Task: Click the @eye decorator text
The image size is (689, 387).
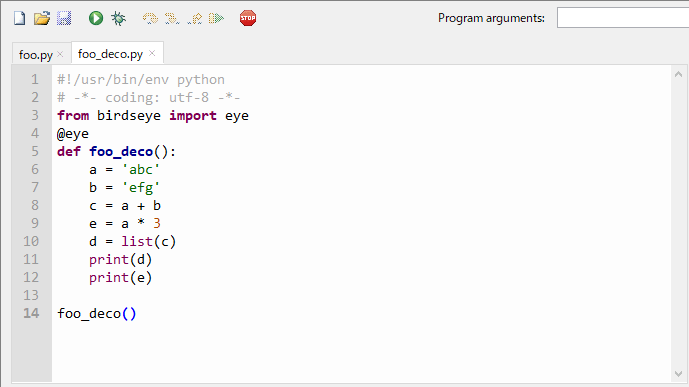Action: (73, 134)
